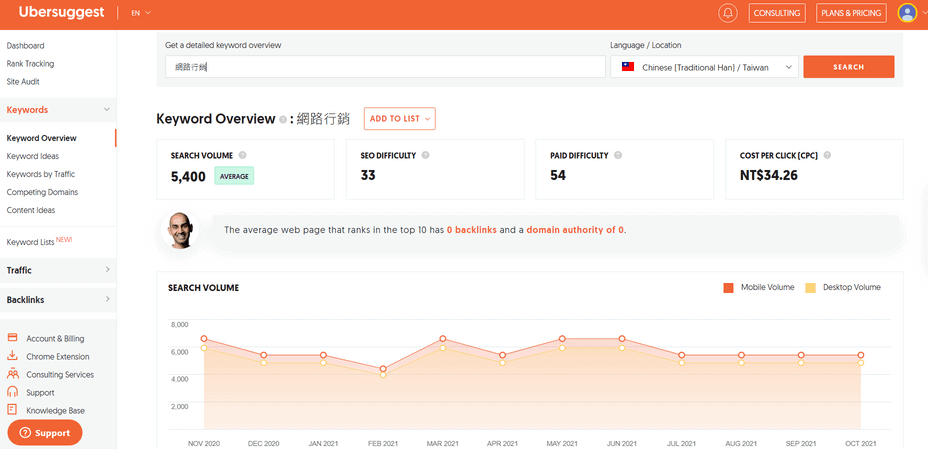Open Site Audit page
The image size is (928, 449).
point(23,82)
